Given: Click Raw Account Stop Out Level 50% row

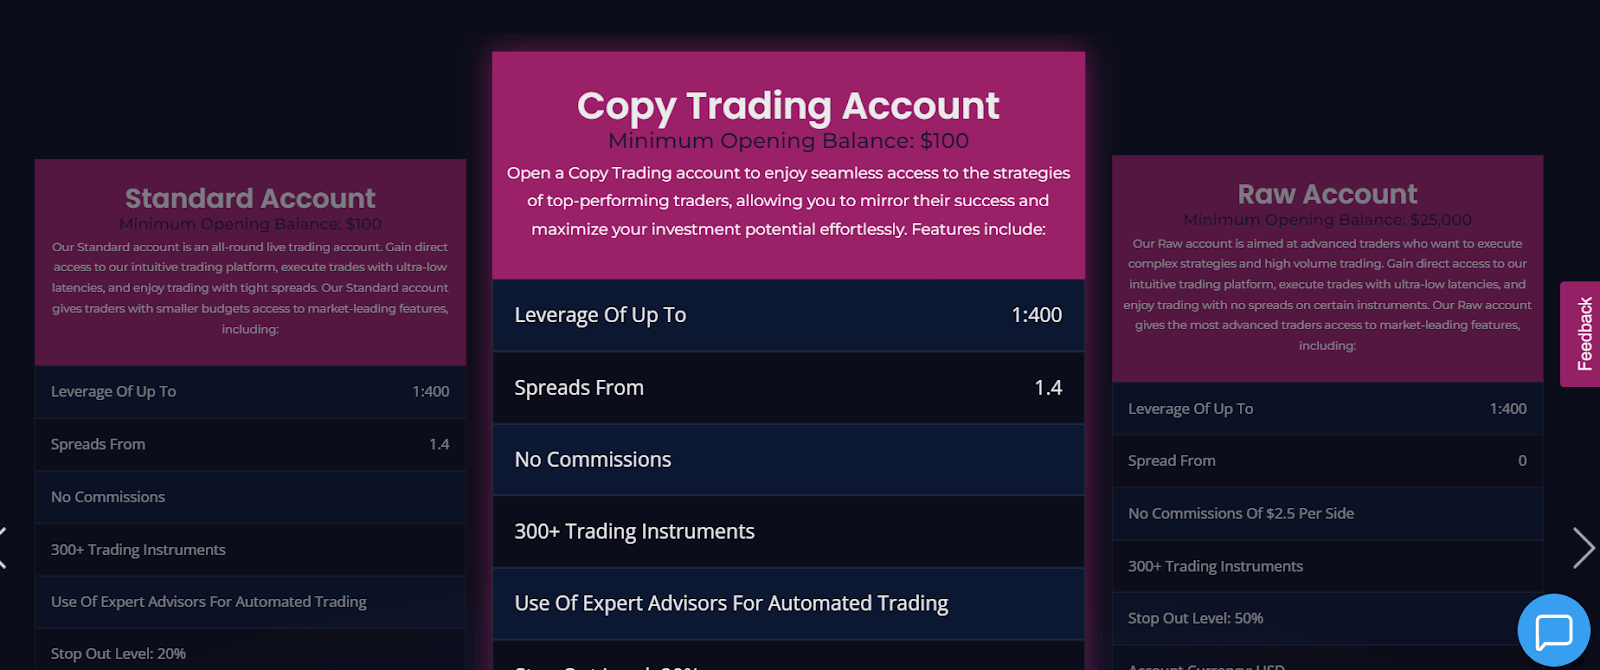Looking at the screenshot, I should point(1327,619).
